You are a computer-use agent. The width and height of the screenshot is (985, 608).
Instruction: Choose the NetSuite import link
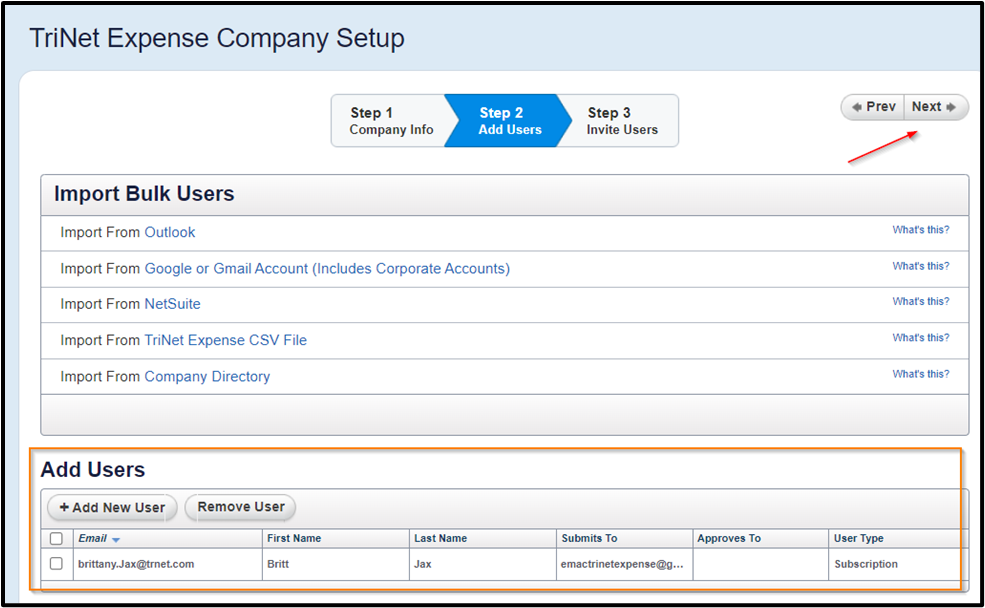(x=172, y=304)
